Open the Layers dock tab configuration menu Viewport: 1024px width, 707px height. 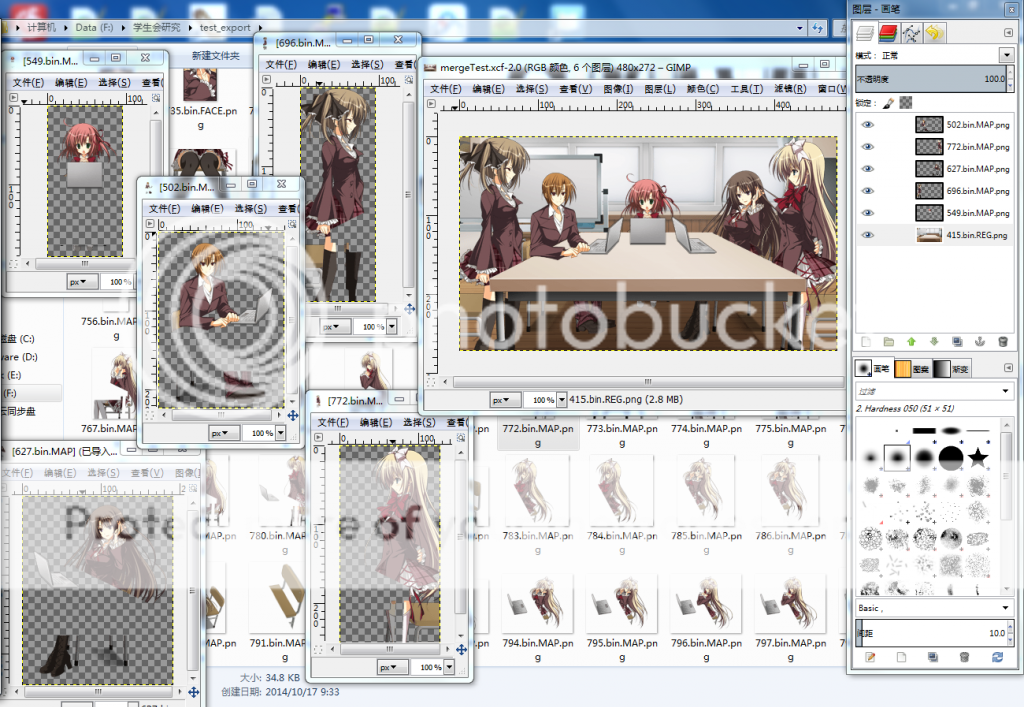(1008, 33)
